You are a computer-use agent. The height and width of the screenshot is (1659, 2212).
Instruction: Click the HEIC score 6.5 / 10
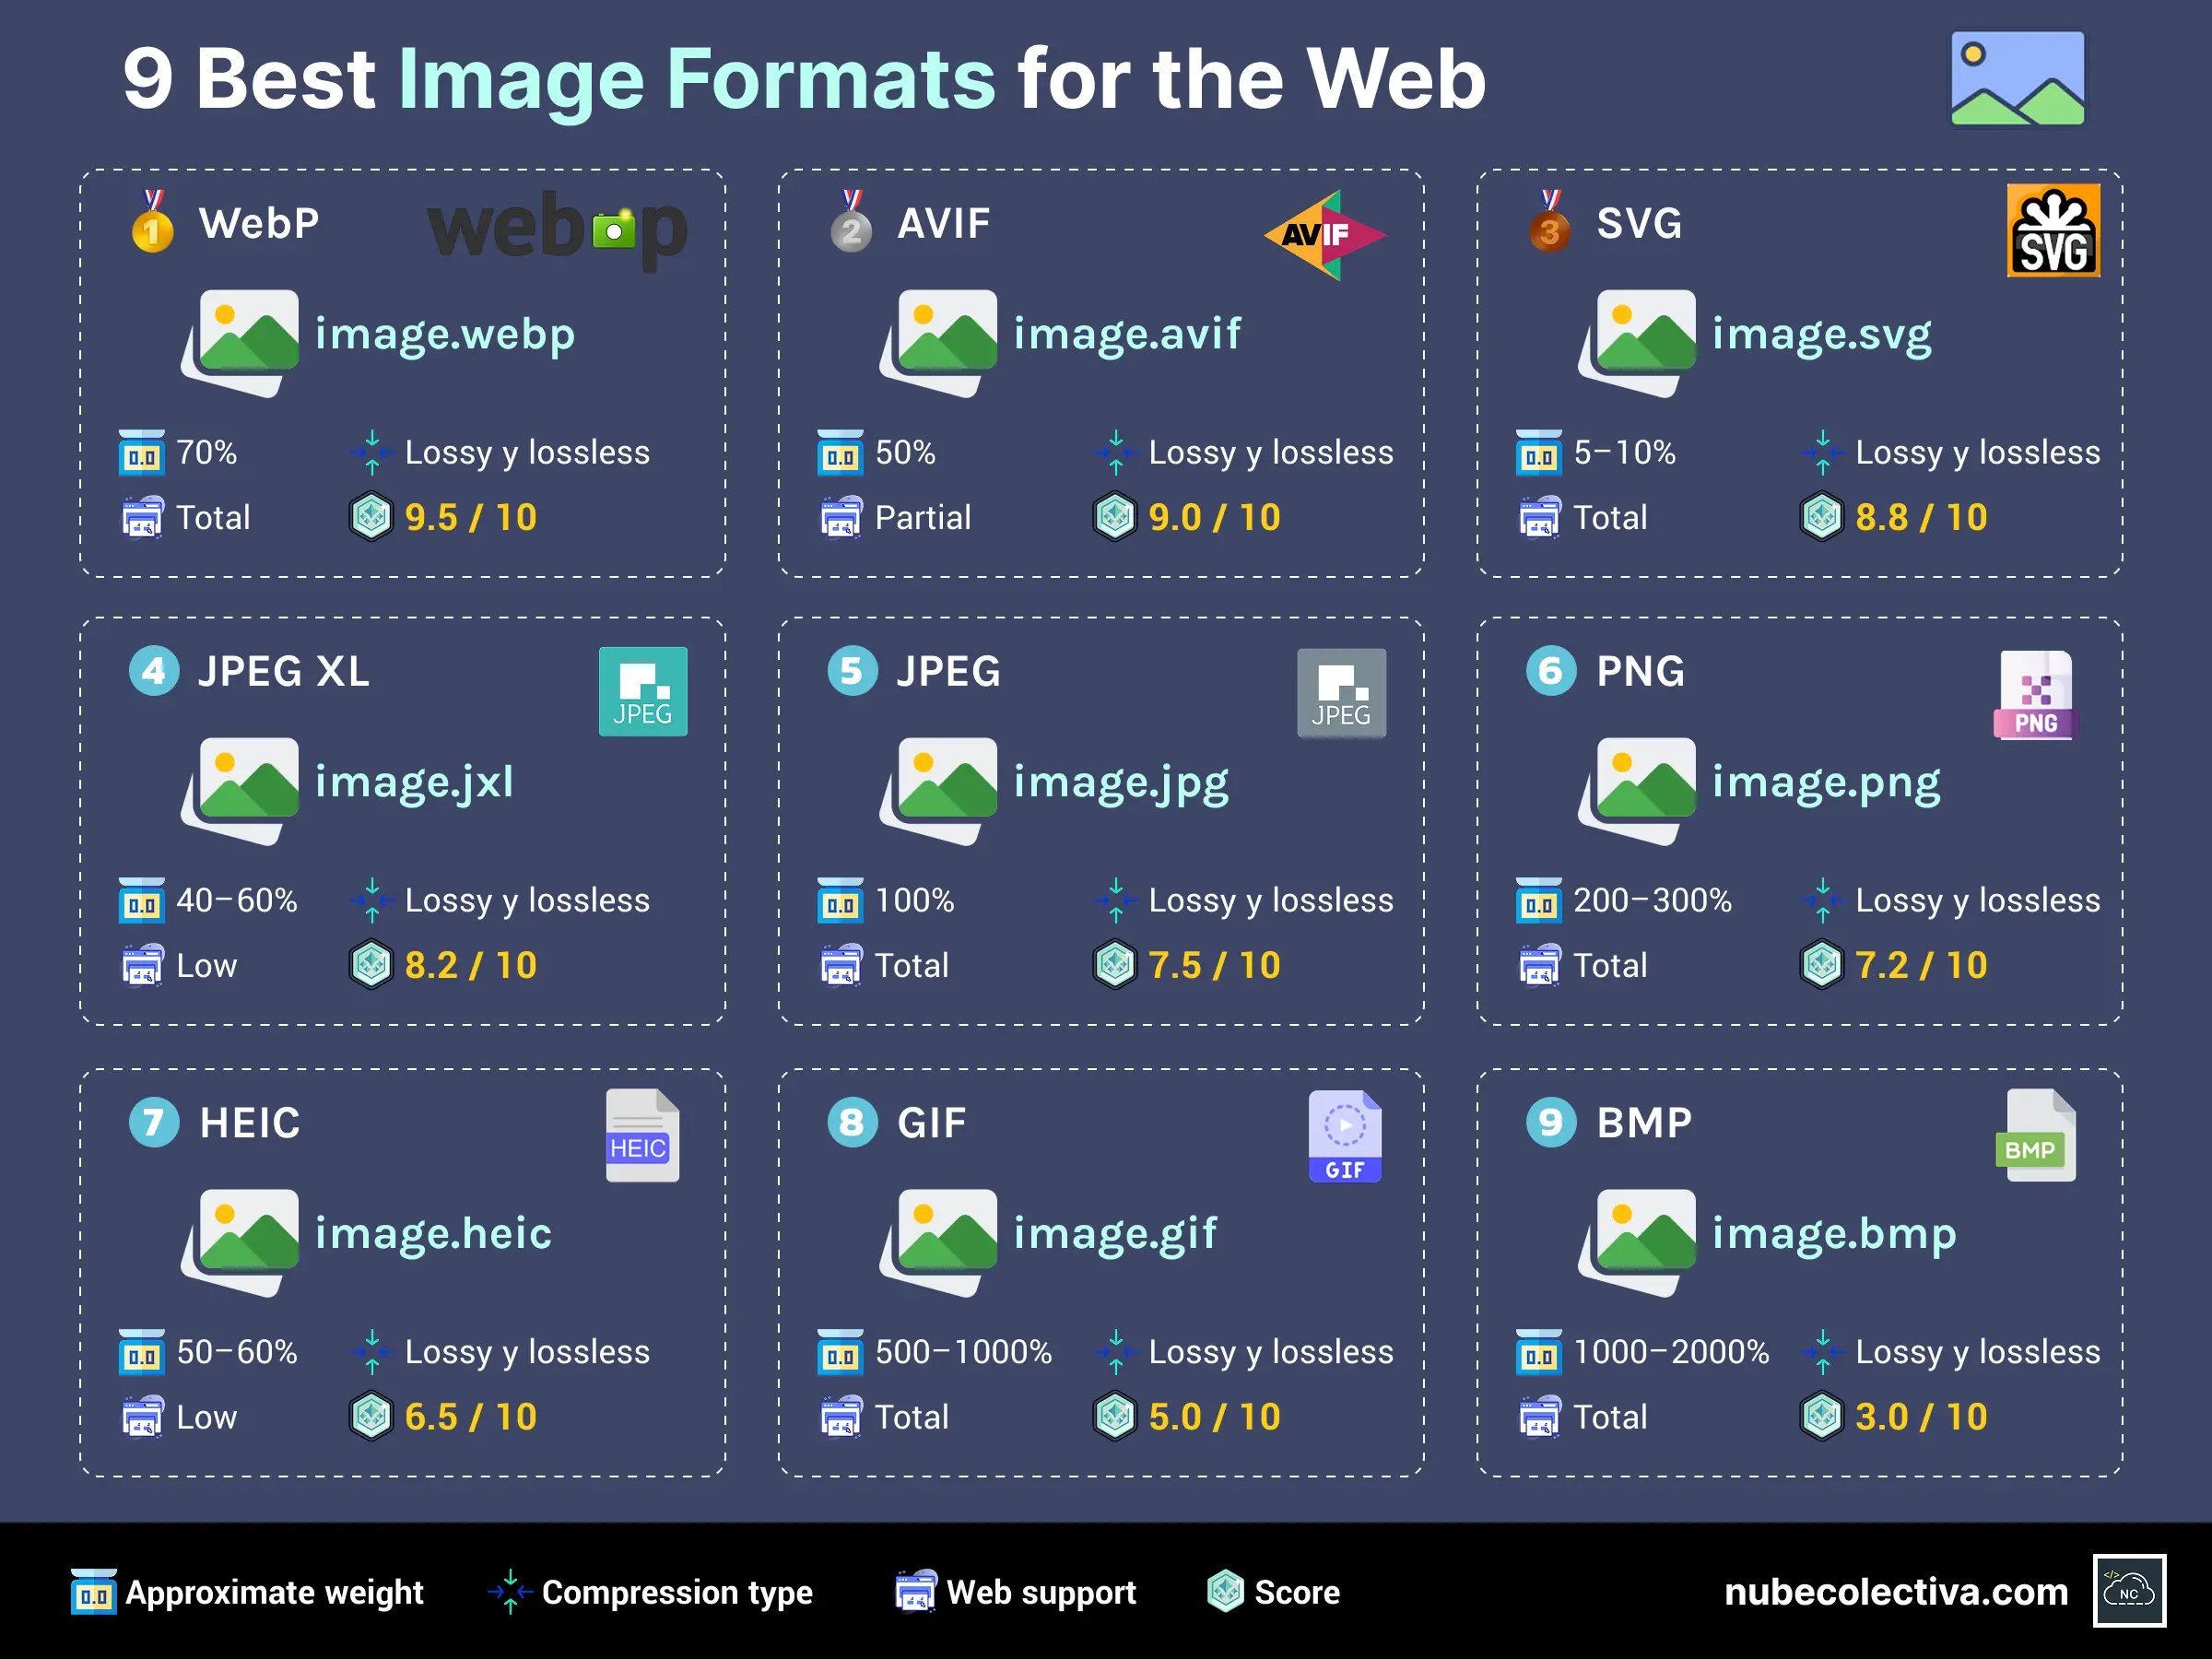tap(471, 1416)
